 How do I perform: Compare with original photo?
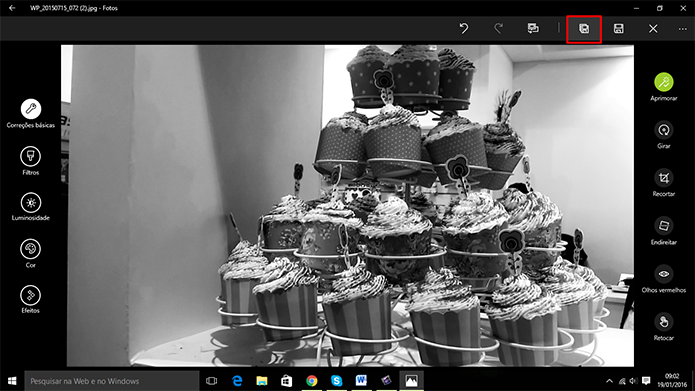pyautogui.click(x=533, y=29)
